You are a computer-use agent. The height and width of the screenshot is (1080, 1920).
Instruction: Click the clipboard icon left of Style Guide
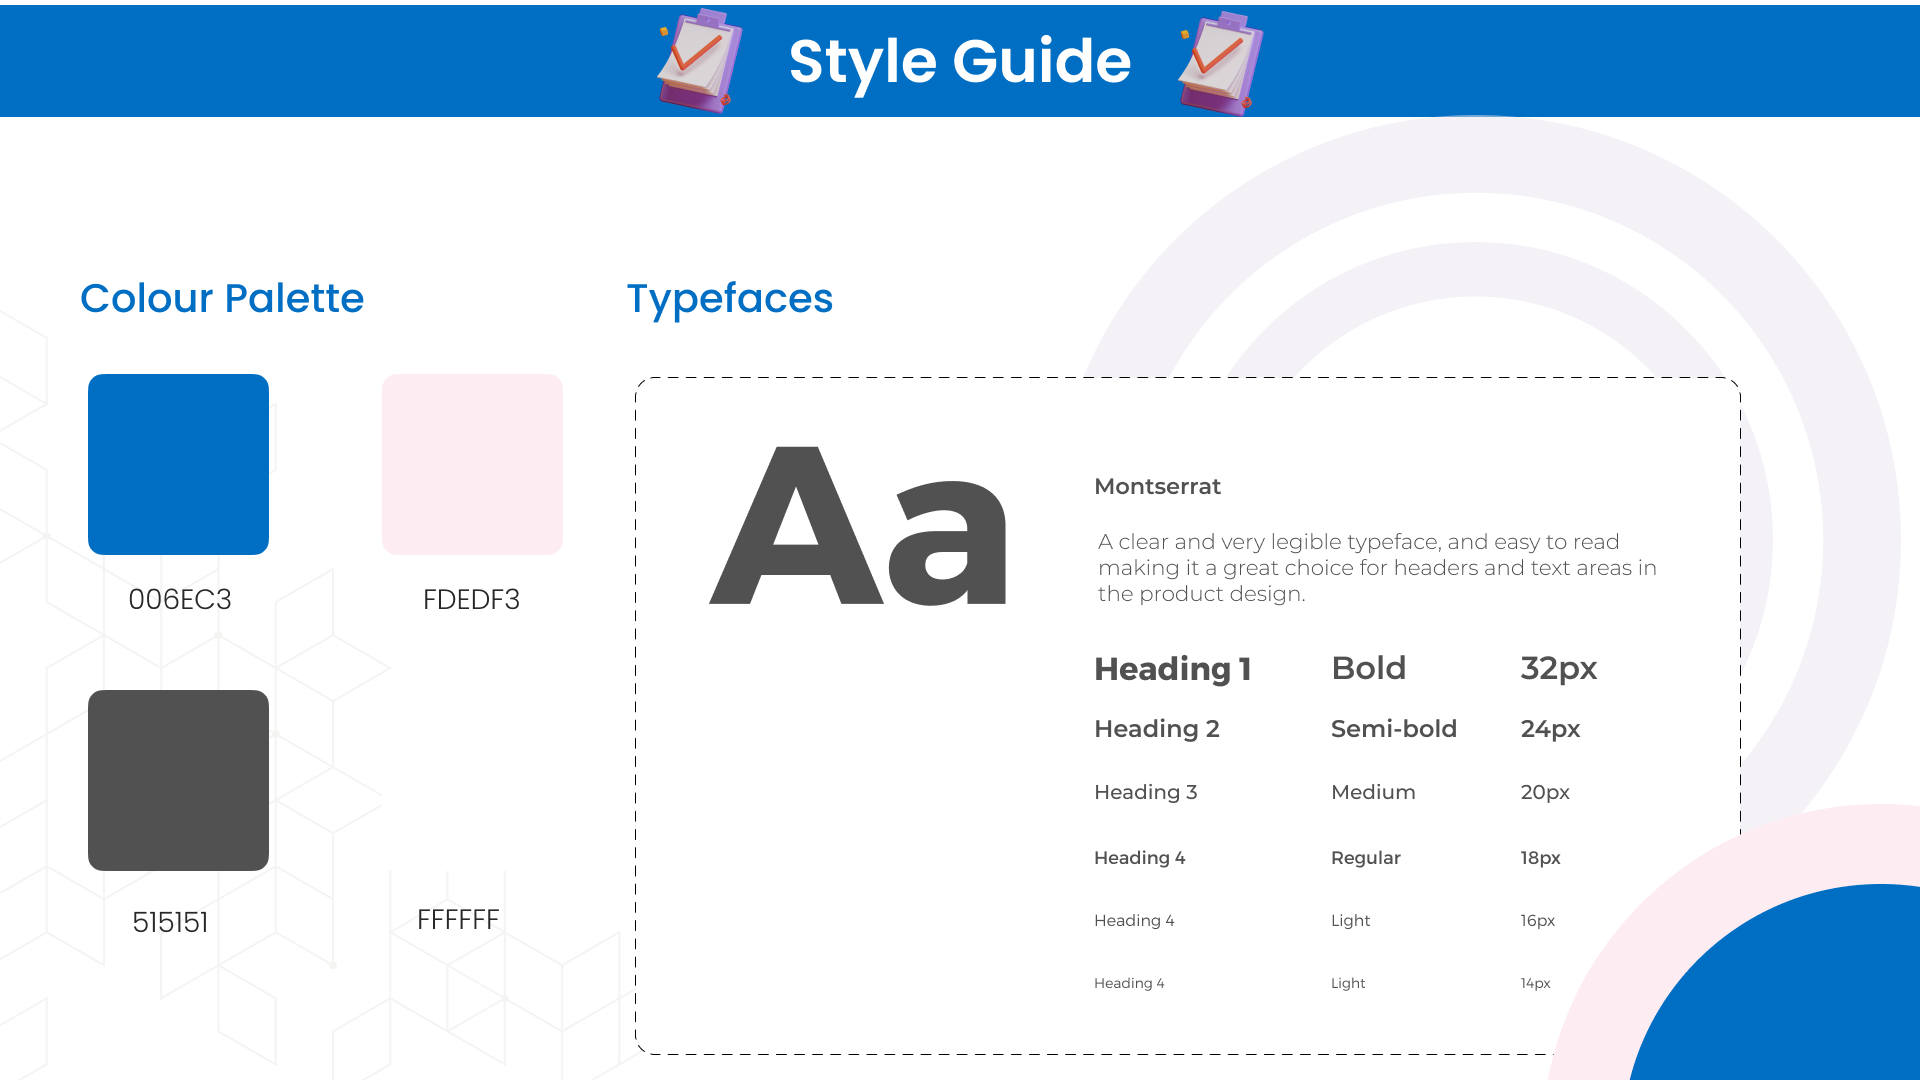700,61
